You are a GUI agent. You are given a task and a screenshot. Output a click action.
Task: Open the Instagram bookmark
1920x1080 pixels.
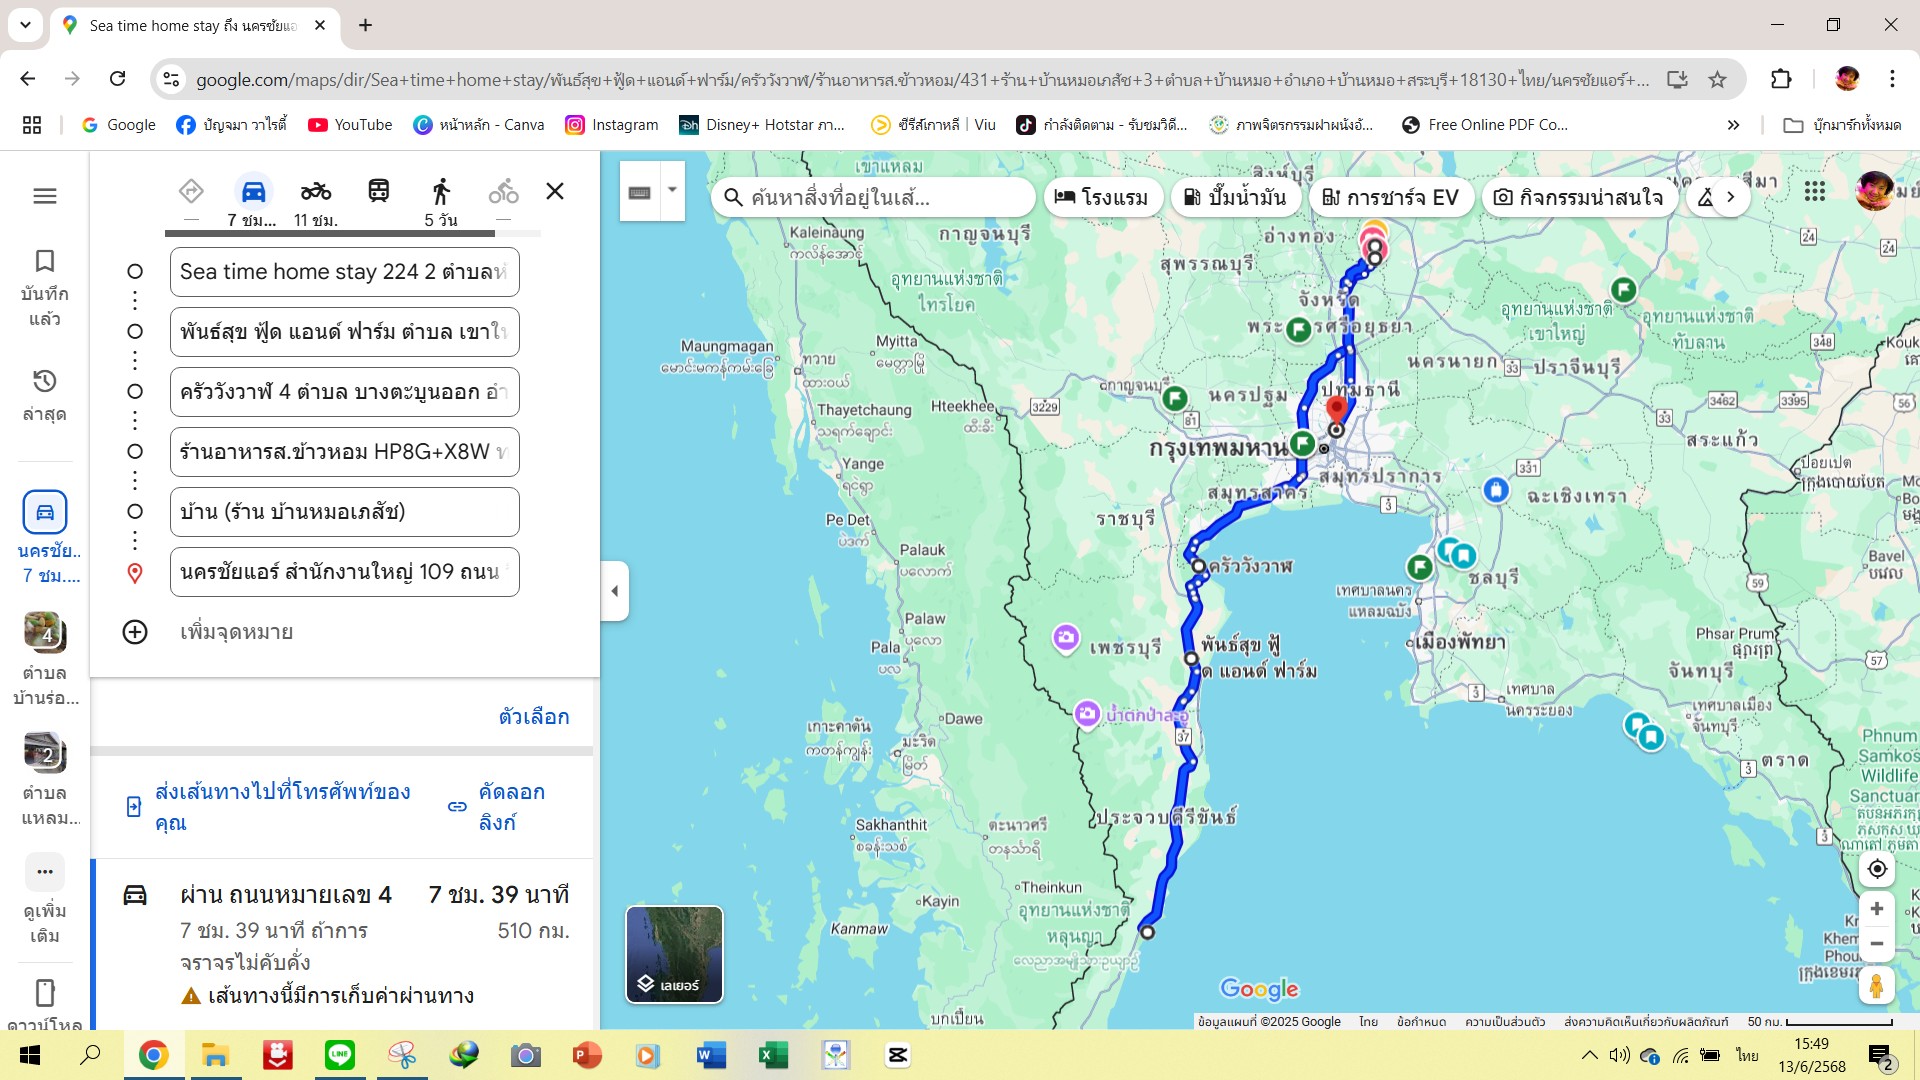(x=612, y=125)
